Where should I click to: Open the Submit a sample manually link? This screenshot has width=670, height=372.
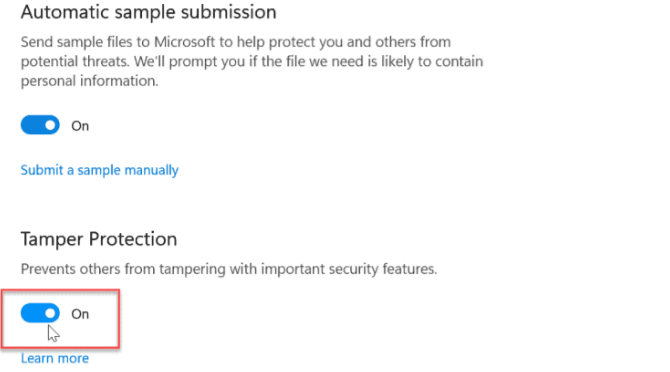point(100,170)
